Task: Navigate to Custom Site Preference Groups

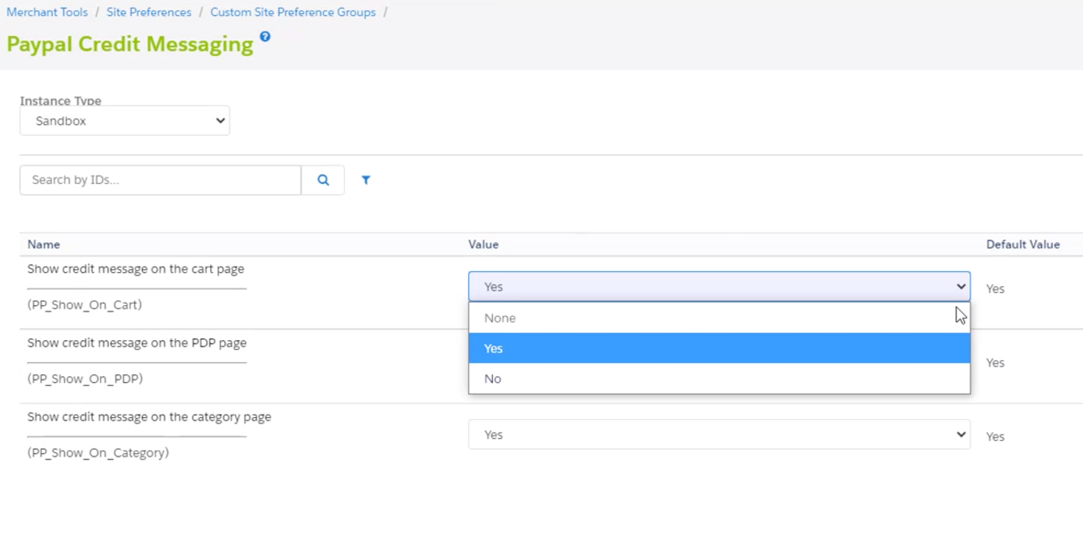Action: (x=293, y=12)
